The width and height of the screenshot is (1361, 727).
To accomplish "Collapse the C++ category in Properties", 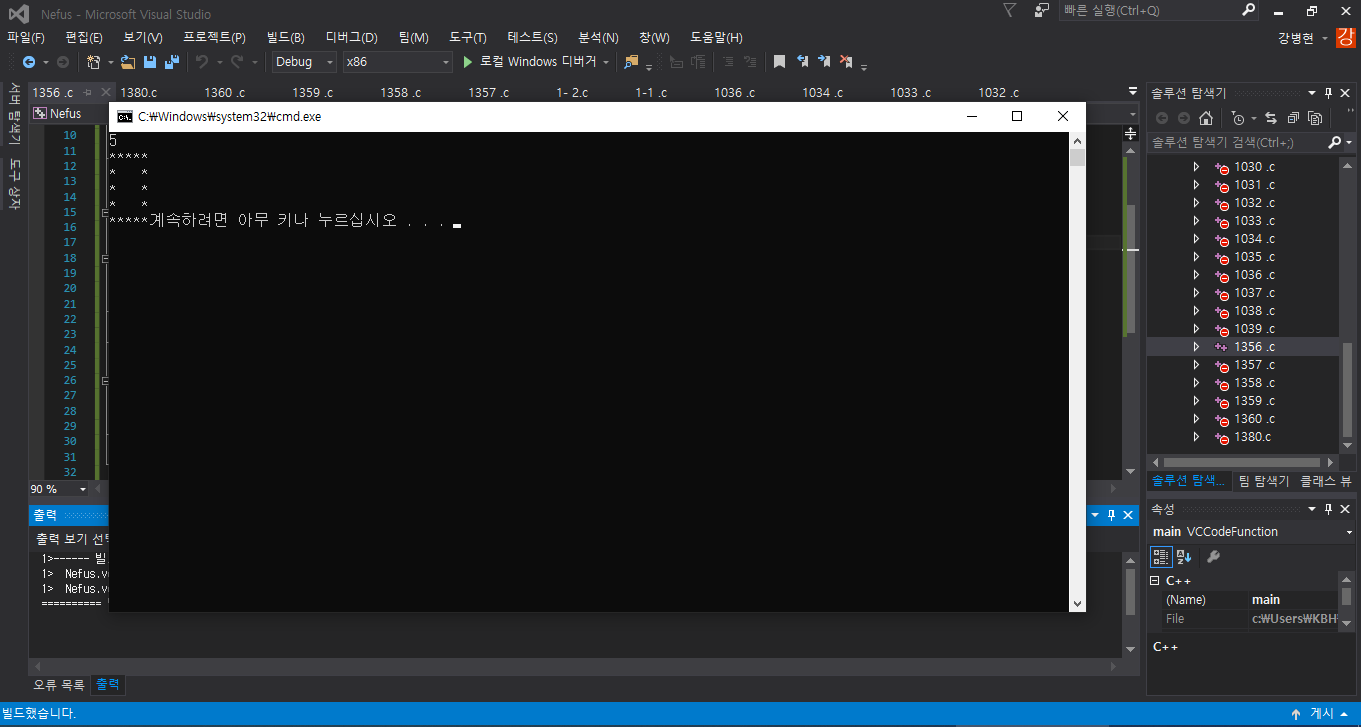I will (1154, 581).
